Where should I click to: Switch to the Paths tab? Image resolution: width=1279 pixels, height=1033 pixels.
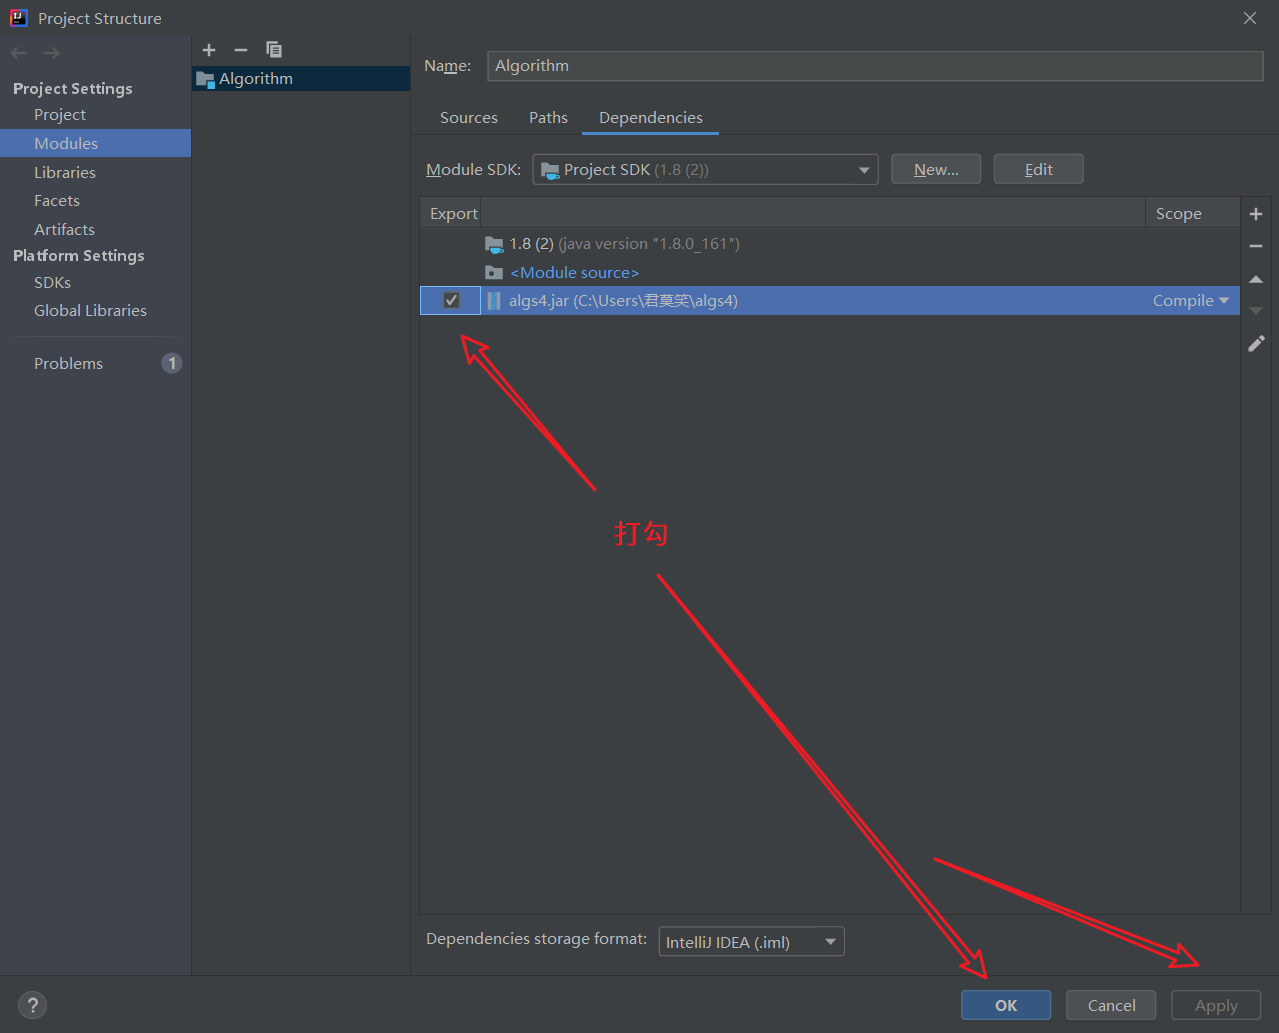point(548,118)
